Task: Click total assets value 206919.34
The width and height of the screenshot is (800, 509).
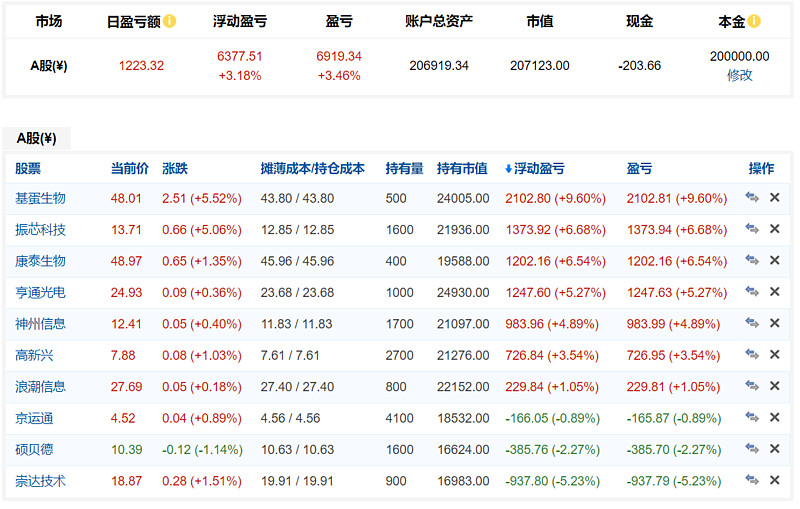Action: (439, 66)
